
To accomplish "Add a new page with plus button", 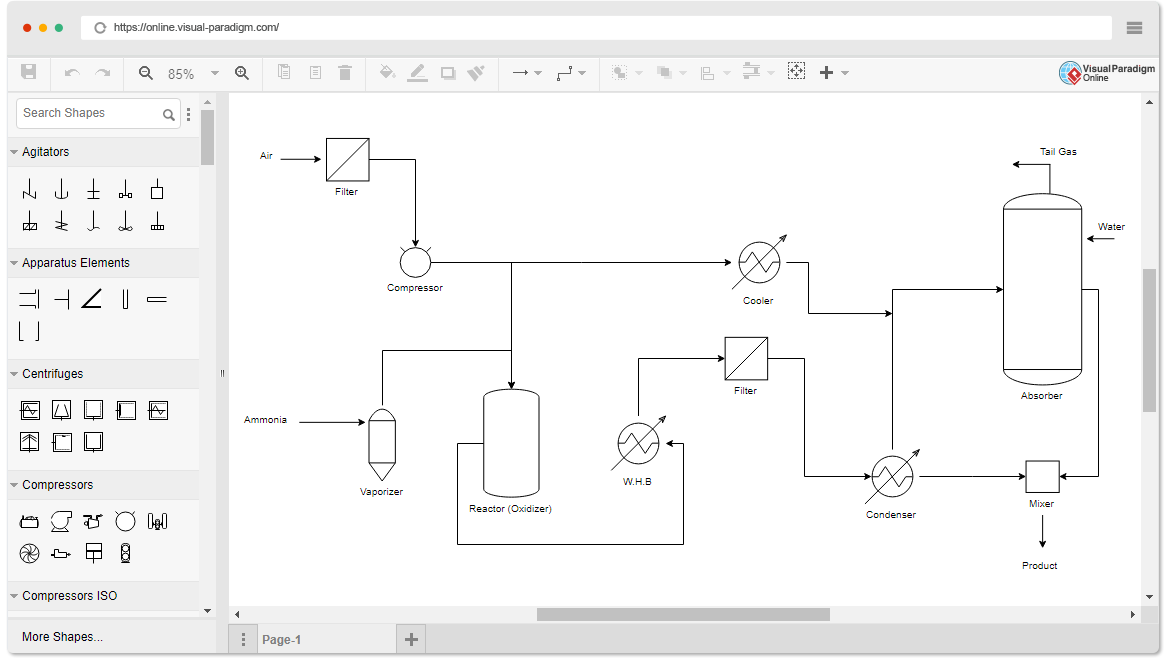I will point(411,640).
